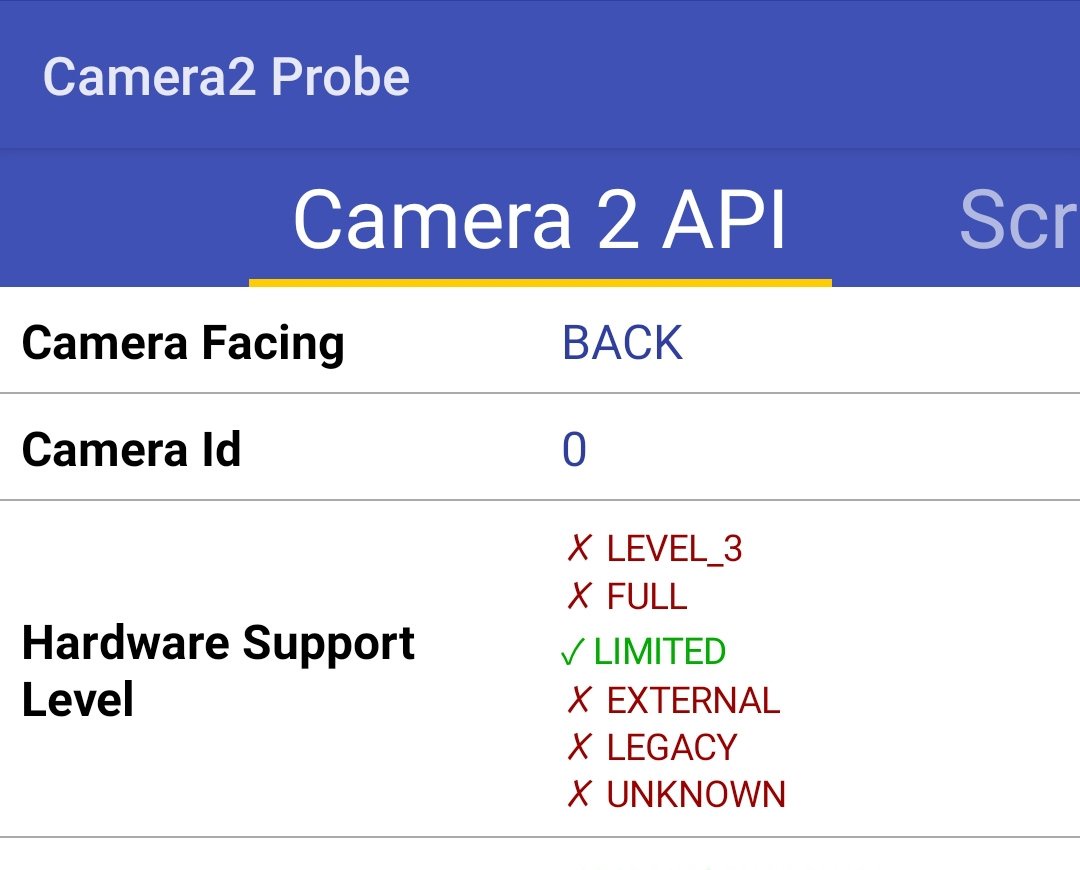Click the X icon beside FULL

[x=579, y=596]
